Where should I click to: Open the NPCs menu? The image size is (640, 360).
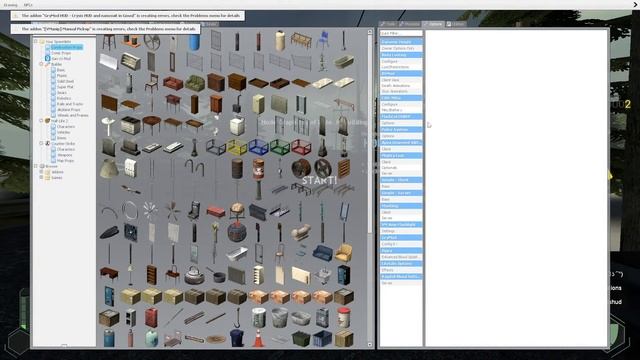pos(28,5)
